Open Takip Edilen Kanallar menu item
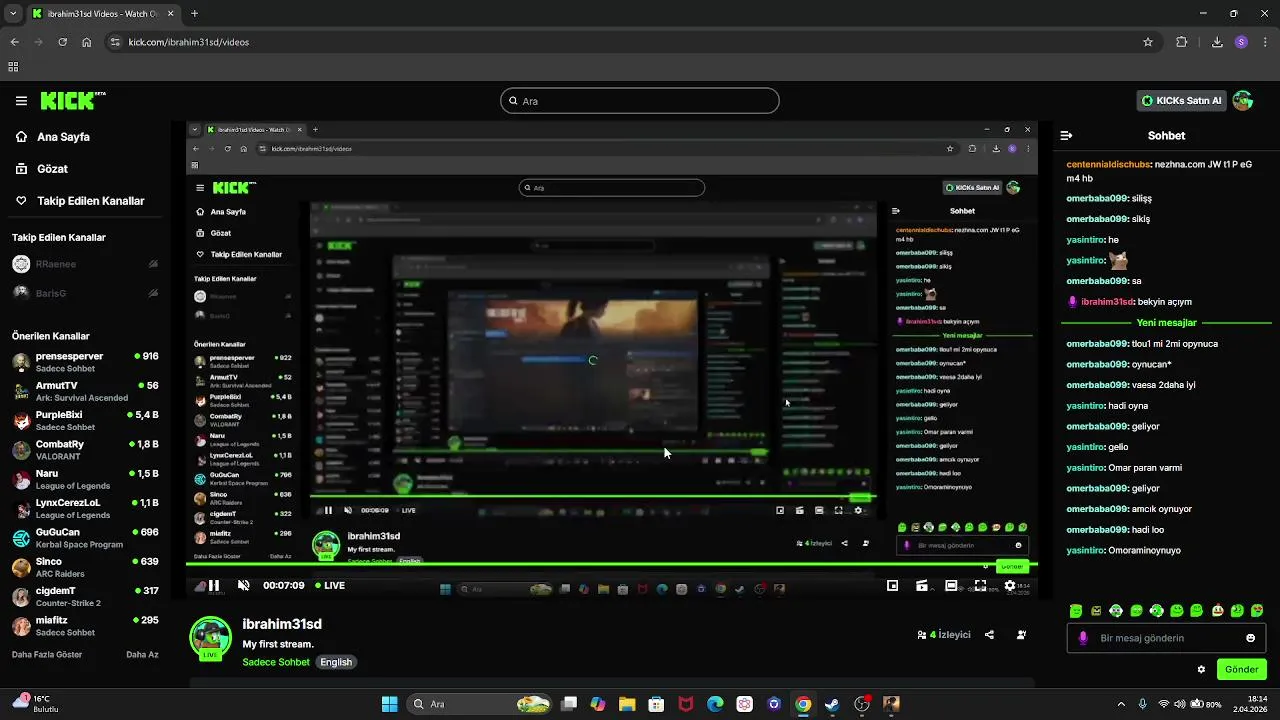 click(x=80, y=201)
